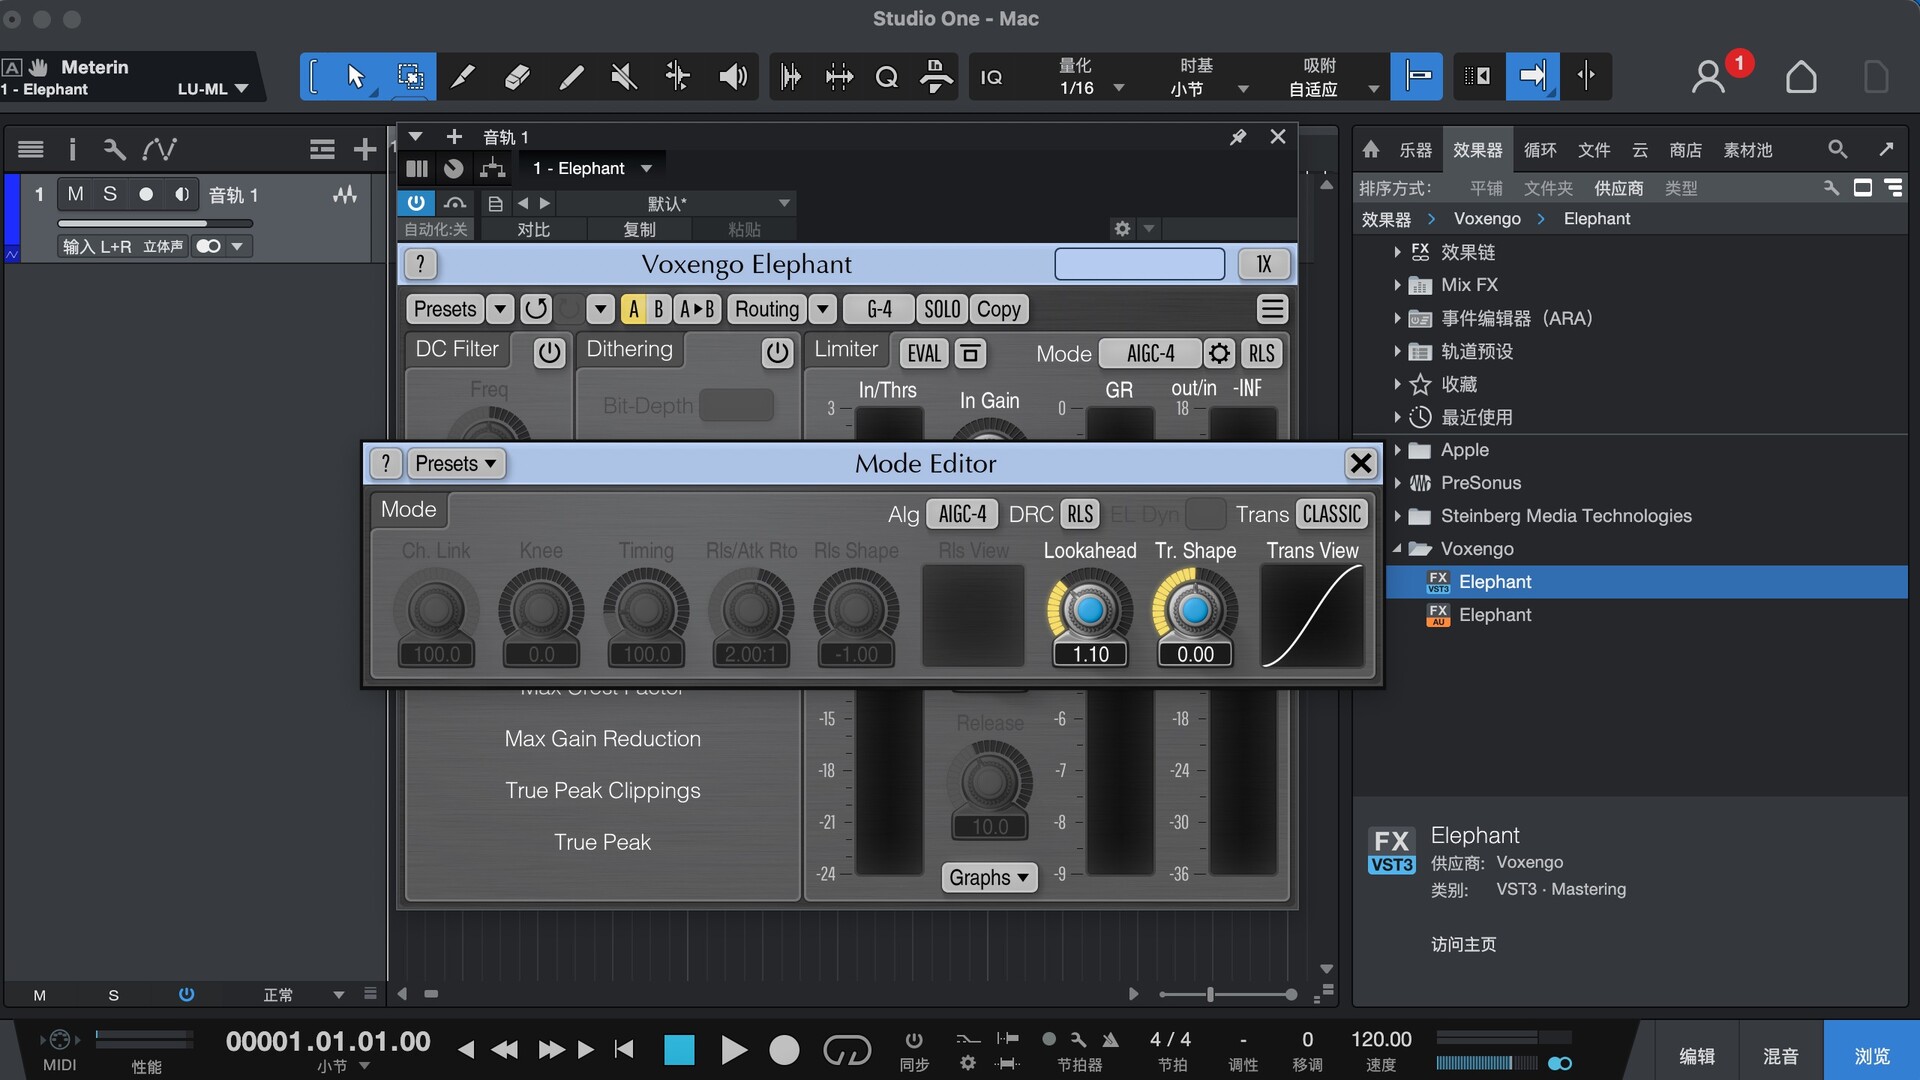Screen dimensions: 1920x1080
Task: Switch to the 乐器 instruments tab
Action: point(1415,150)
